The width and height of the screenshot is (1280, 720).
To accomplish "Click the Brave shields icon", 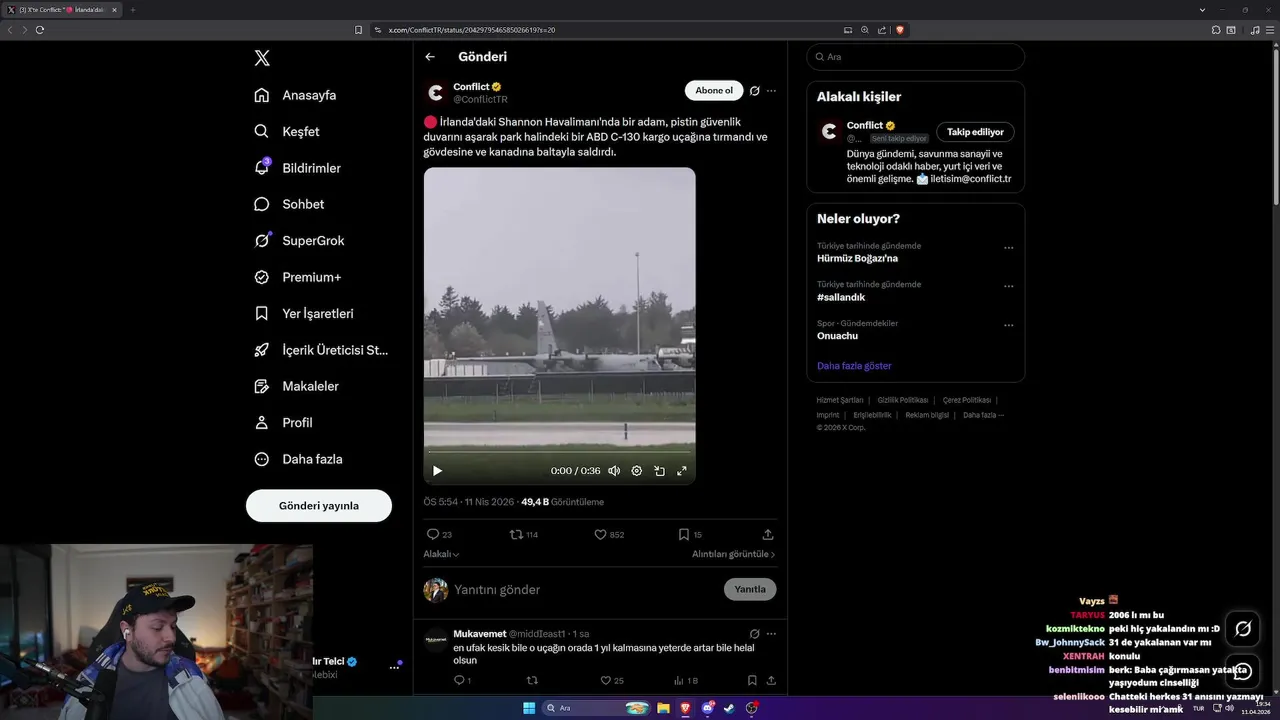I will (x=900, y=30).
